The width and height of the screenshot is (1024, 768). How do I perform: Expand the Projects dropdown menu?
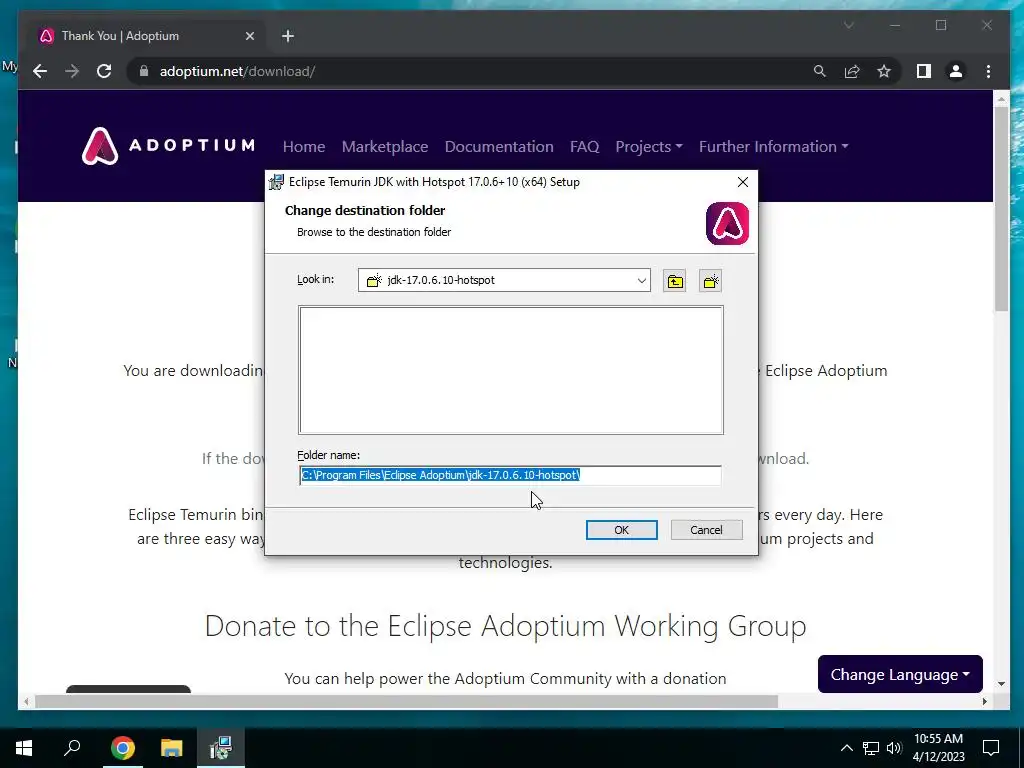click(x=648, y=146)
